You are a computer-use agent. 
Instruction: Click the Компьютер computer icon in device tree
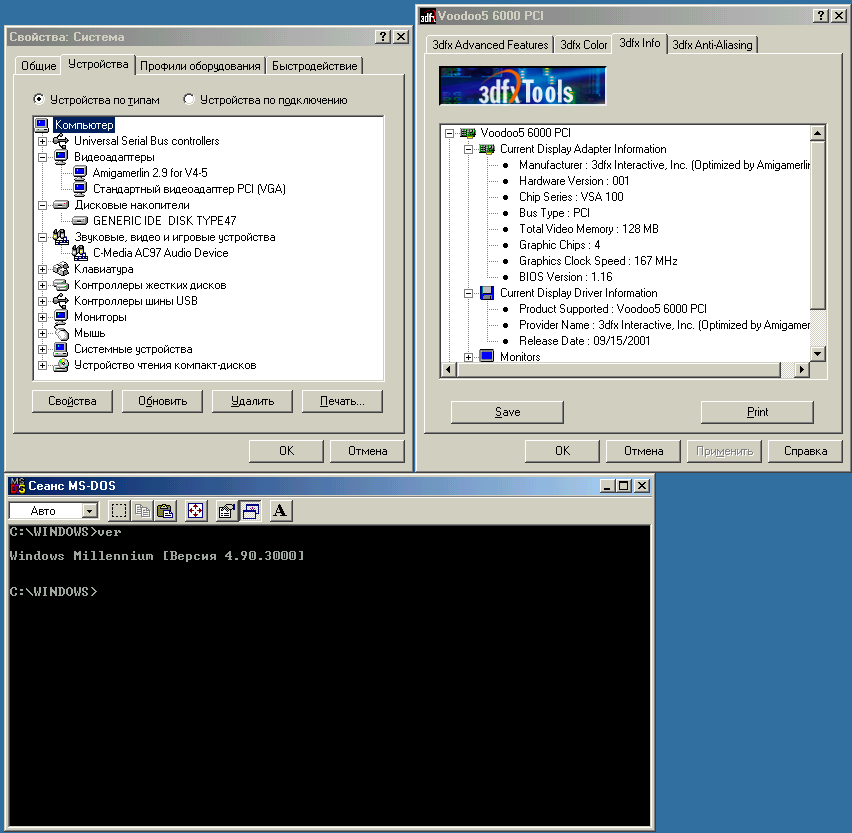point(42,125)
